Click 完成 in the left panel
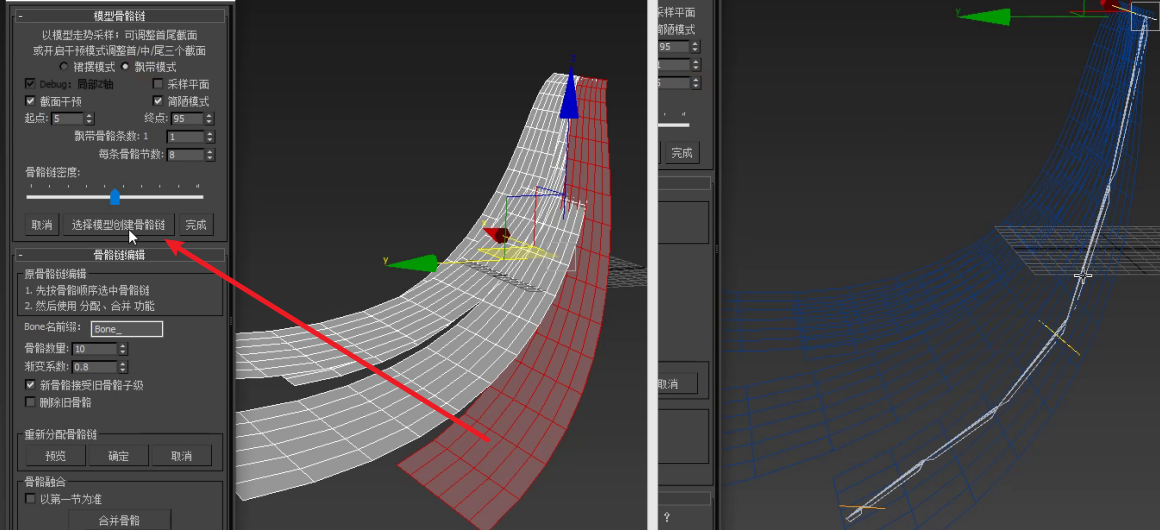This screenshot has height=530, width=1160. coord(196,225)
